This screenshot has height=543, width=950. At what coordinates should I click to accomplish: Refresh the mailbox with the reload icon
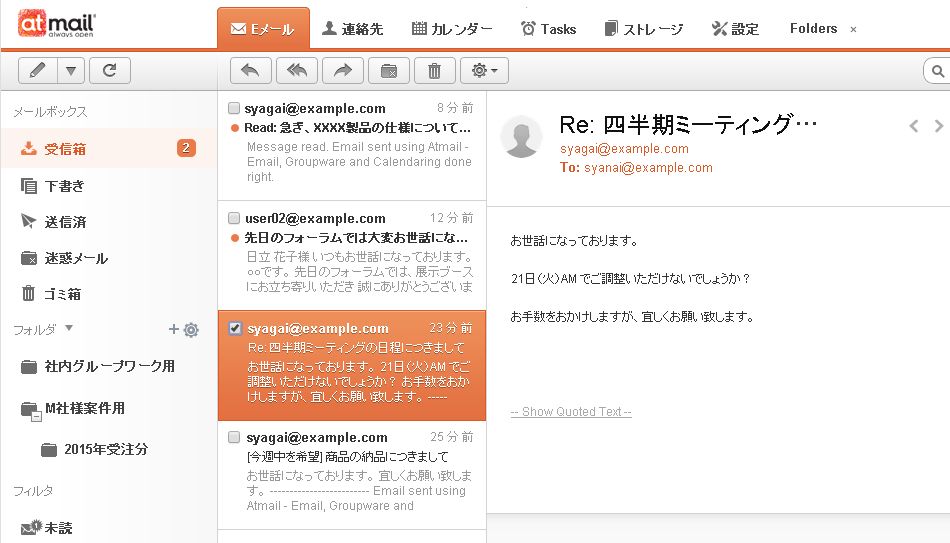[109, 70]
